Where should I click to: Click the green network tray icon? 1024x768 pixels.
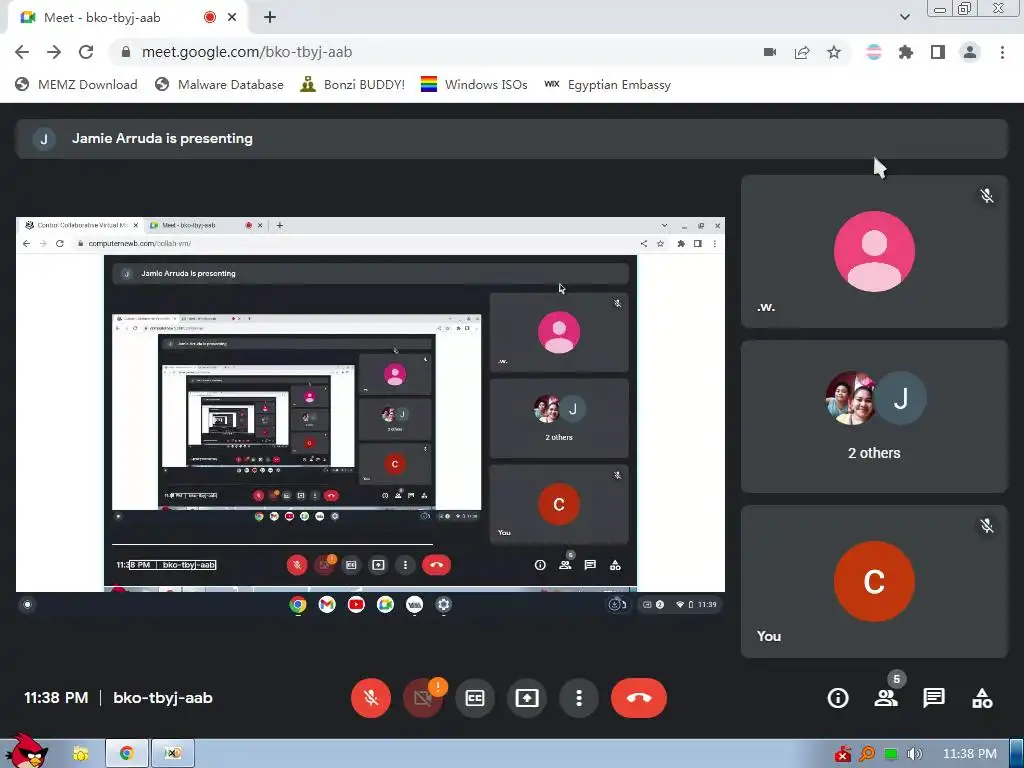pos(891,754)
